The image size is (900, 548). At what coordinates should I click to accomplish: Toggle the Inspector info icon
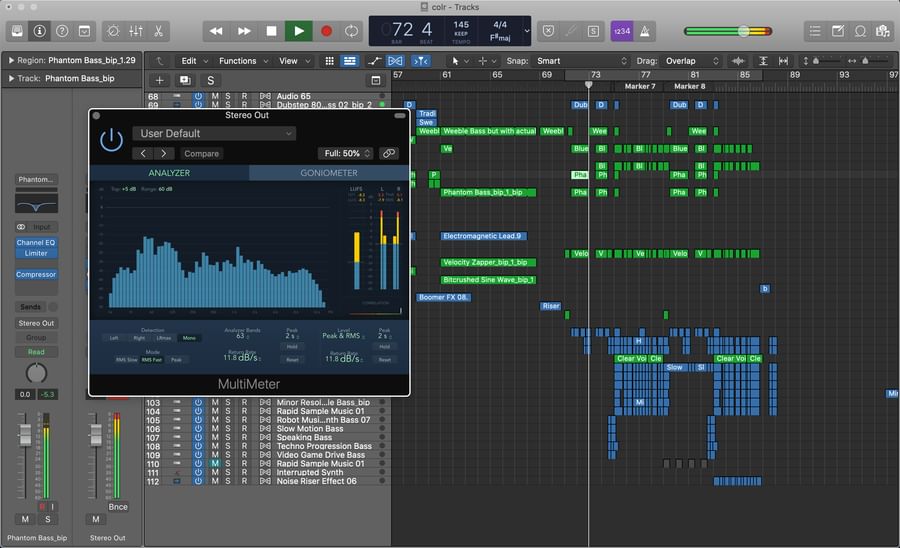(x=39, y=31)
